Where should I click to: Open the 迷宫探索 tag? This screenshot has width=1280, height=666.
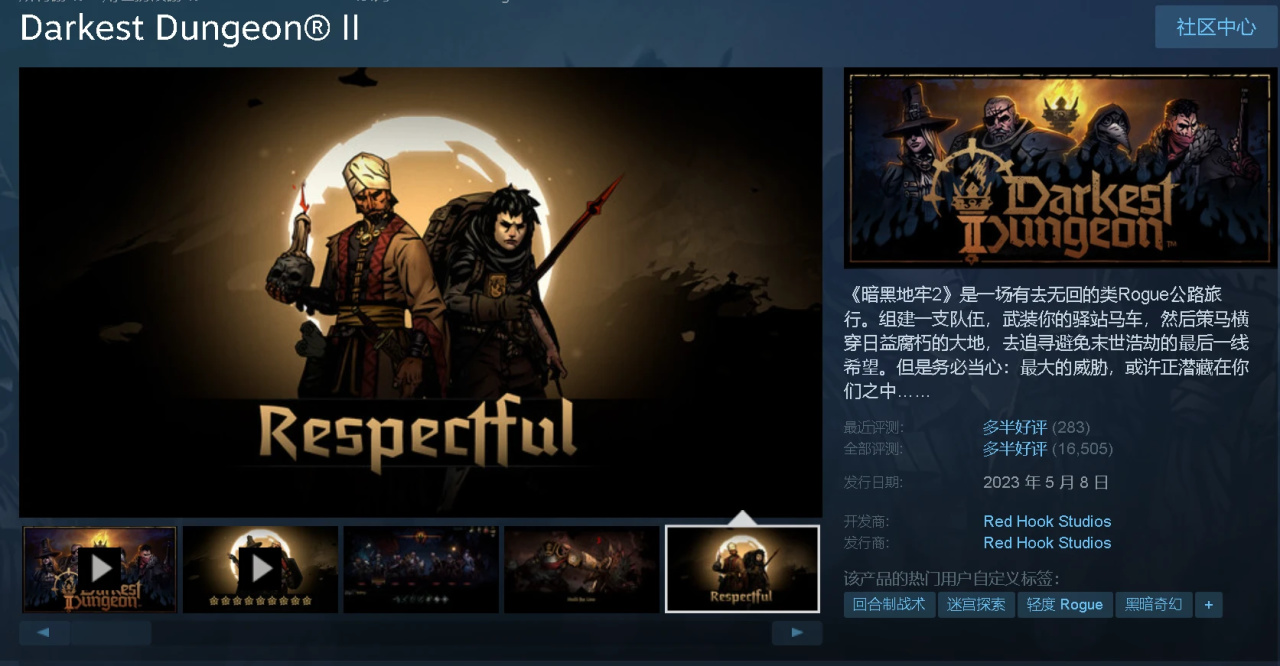pyautogui.click(x=976, y=605)
